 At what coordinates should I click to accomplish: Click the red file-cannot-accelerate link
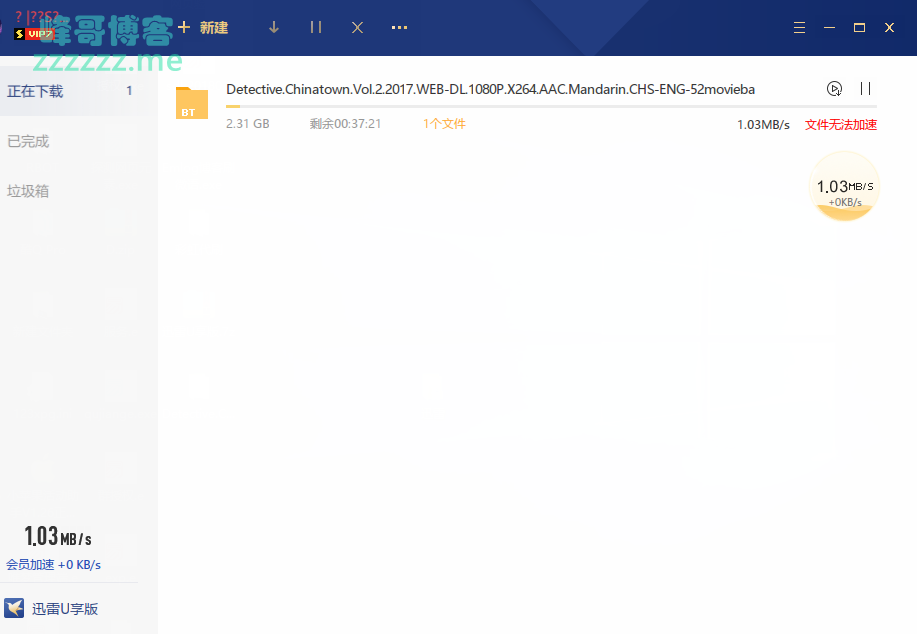(840, 125)
